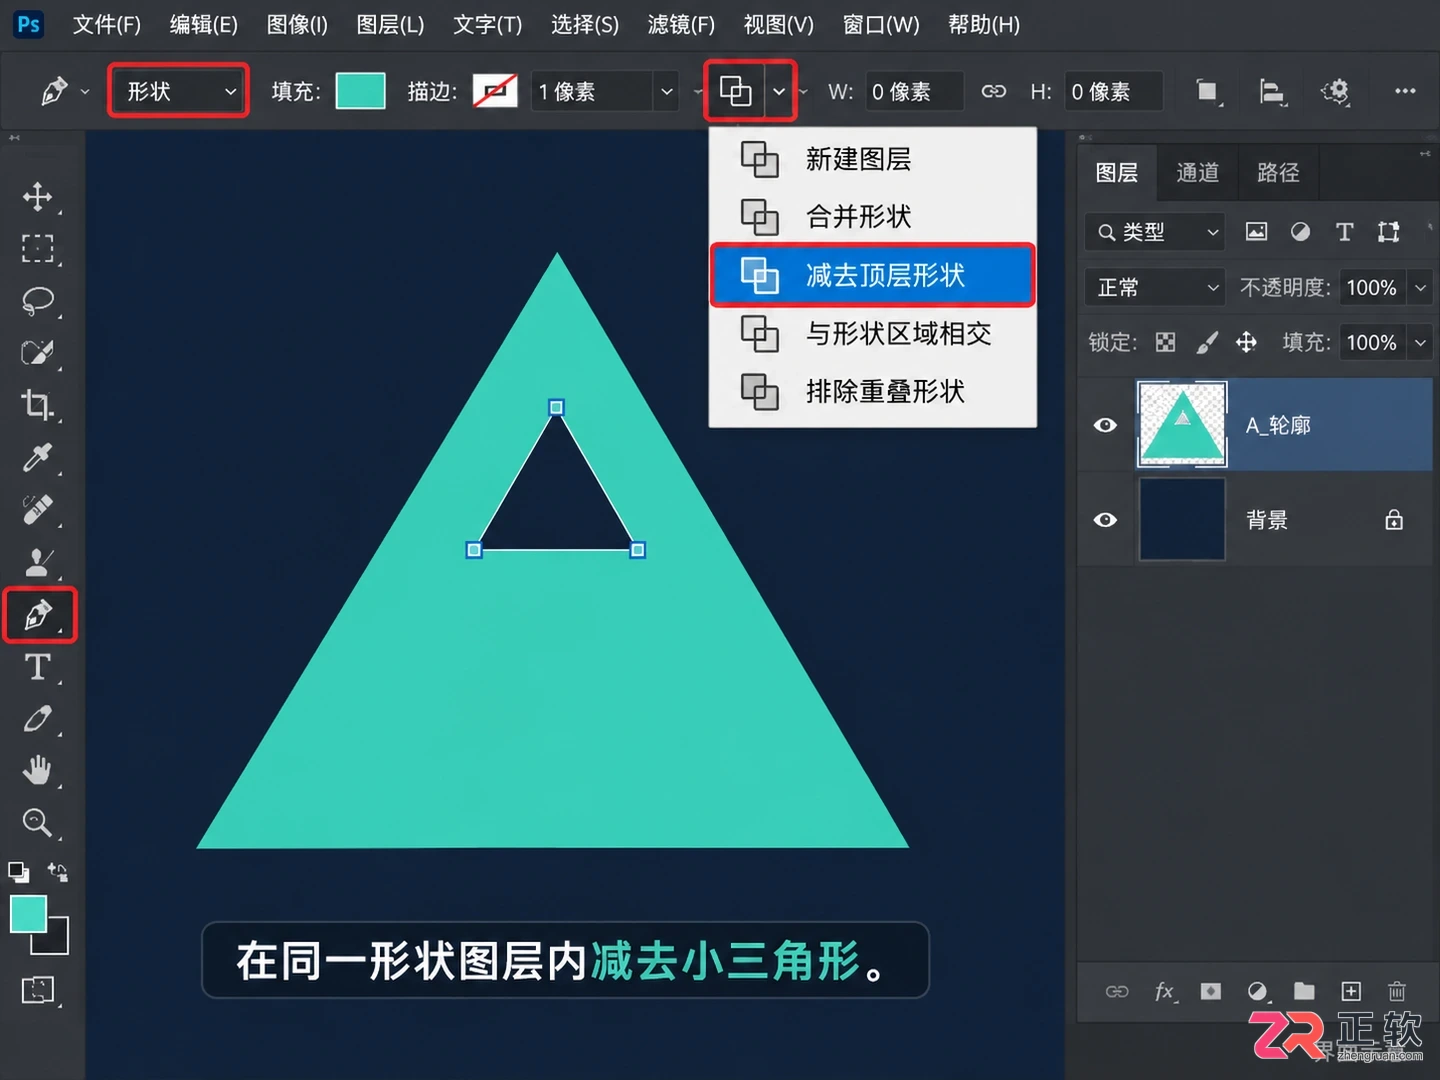
Task: Expand the 不透明度 opacity dropdown arrow
Action: [x=1420, y=288]
